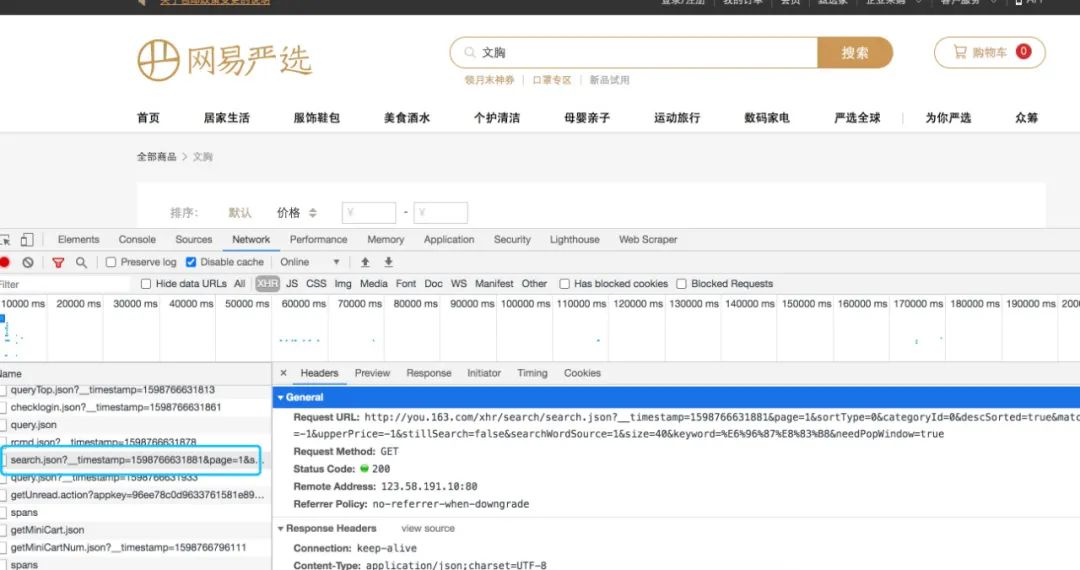
Task: Close the request details panel
Action: [x=283, y=373]
